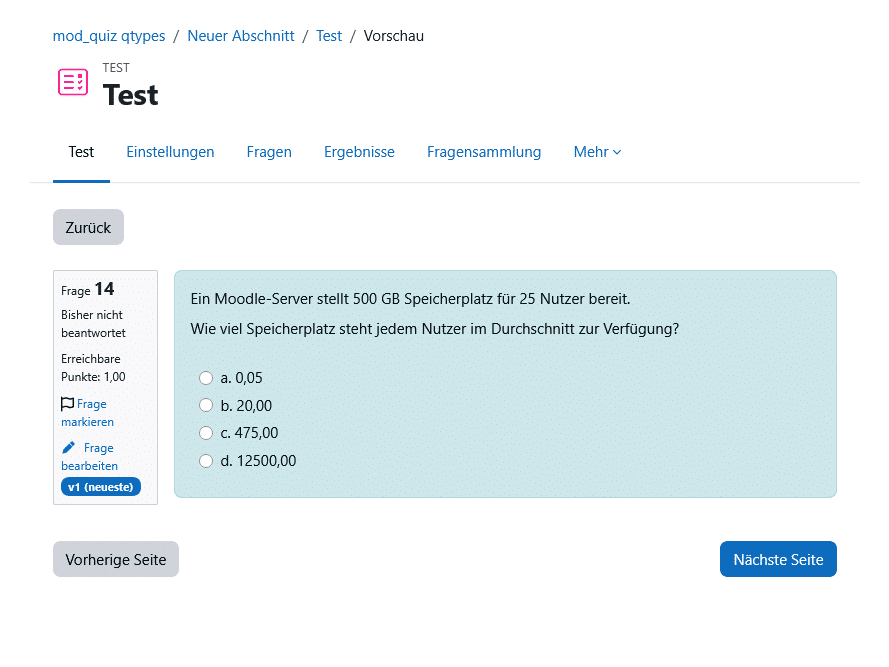
Task: Pick answer d. 12500,00
Action: 206,461
